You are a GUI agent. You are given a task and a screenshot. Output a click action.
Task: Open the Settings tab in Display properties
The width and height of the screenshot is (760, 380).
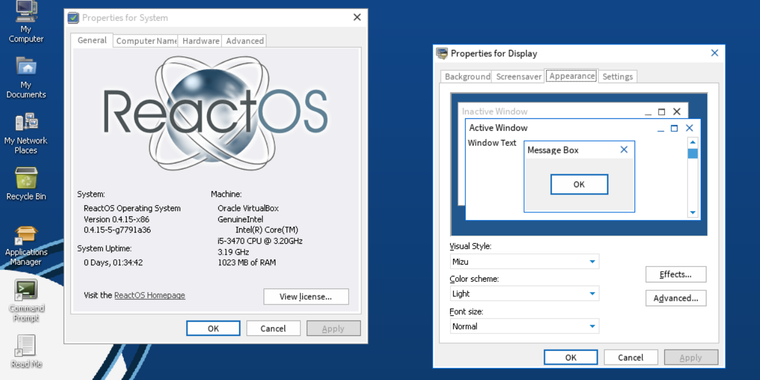(x=618, y=77)
